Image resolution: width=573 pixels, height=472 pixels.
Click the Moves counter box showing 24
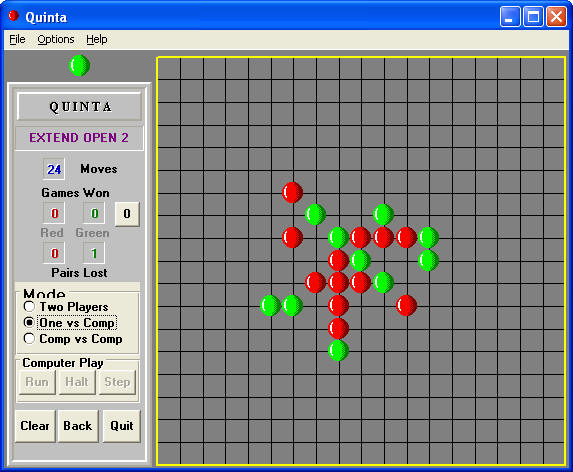(54, 169)
